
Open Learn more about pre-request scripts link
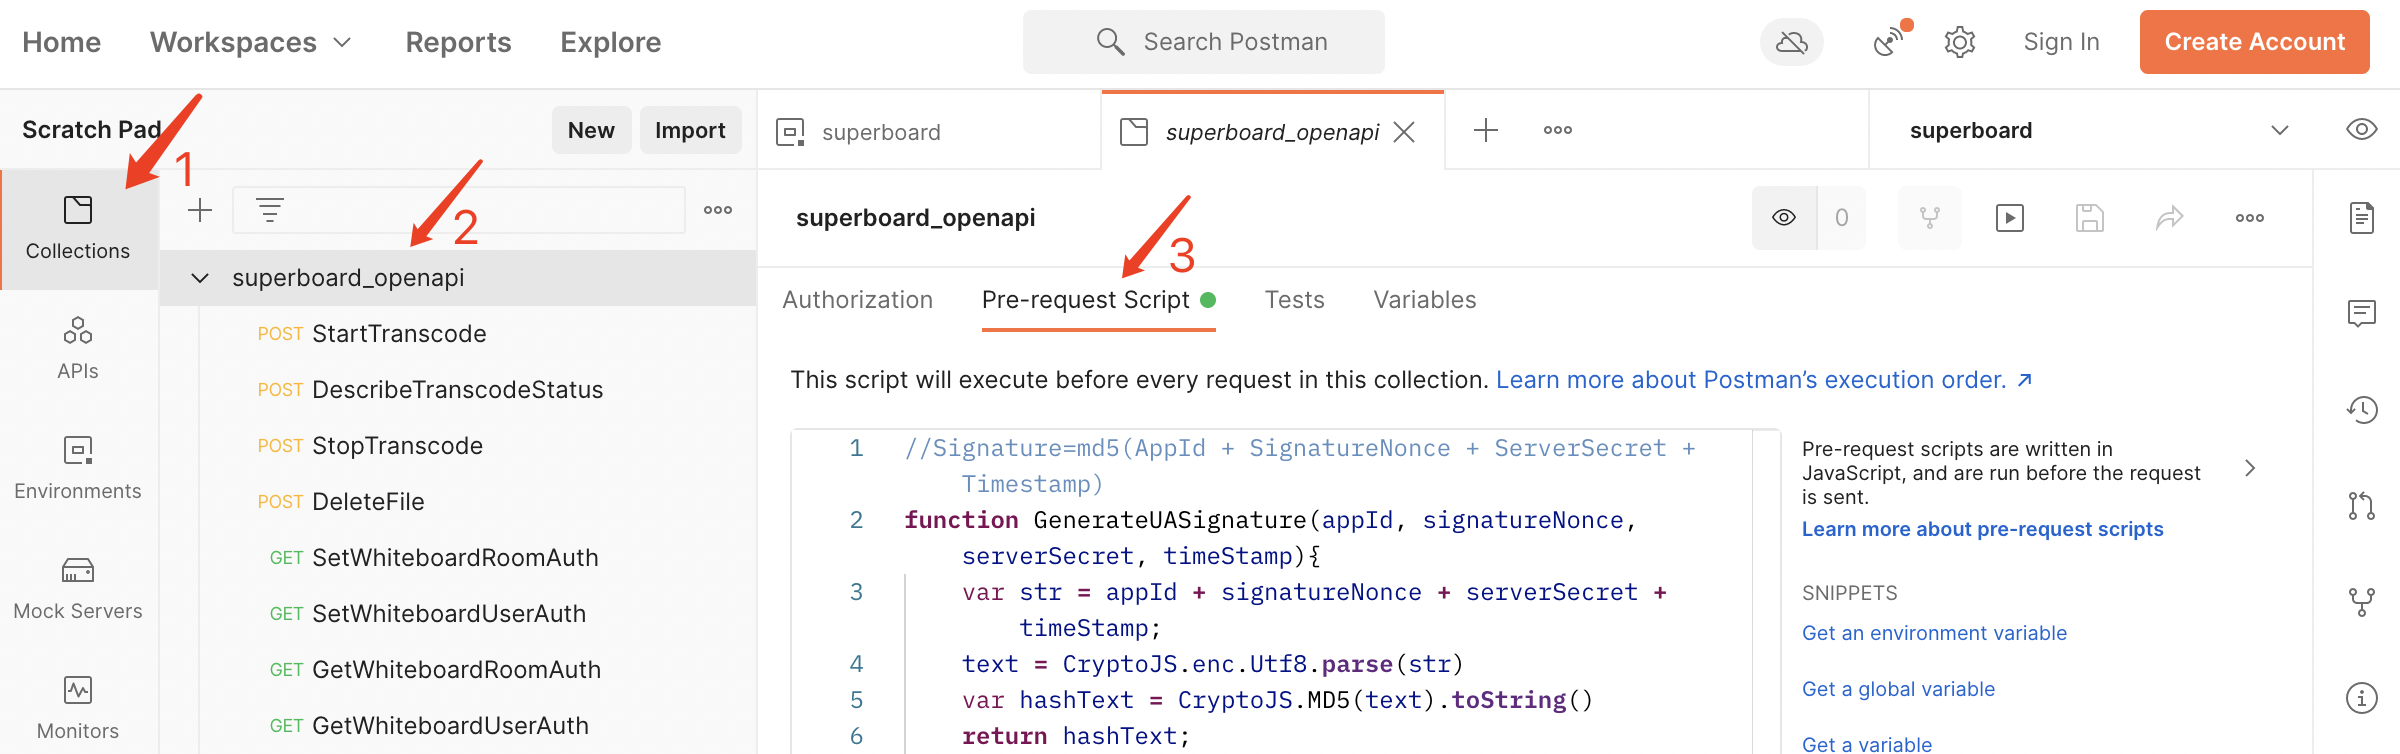click(1982, 529)
